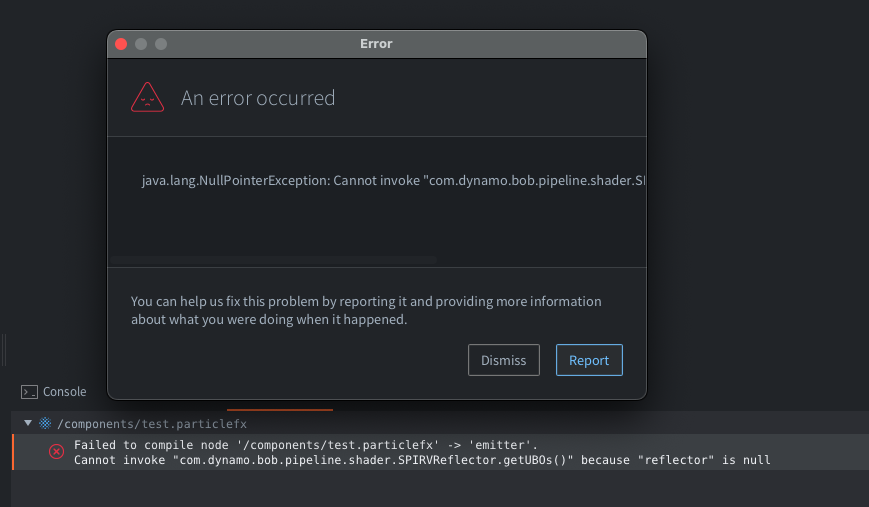Close the Error dialog with red button

tap(122, 44)
